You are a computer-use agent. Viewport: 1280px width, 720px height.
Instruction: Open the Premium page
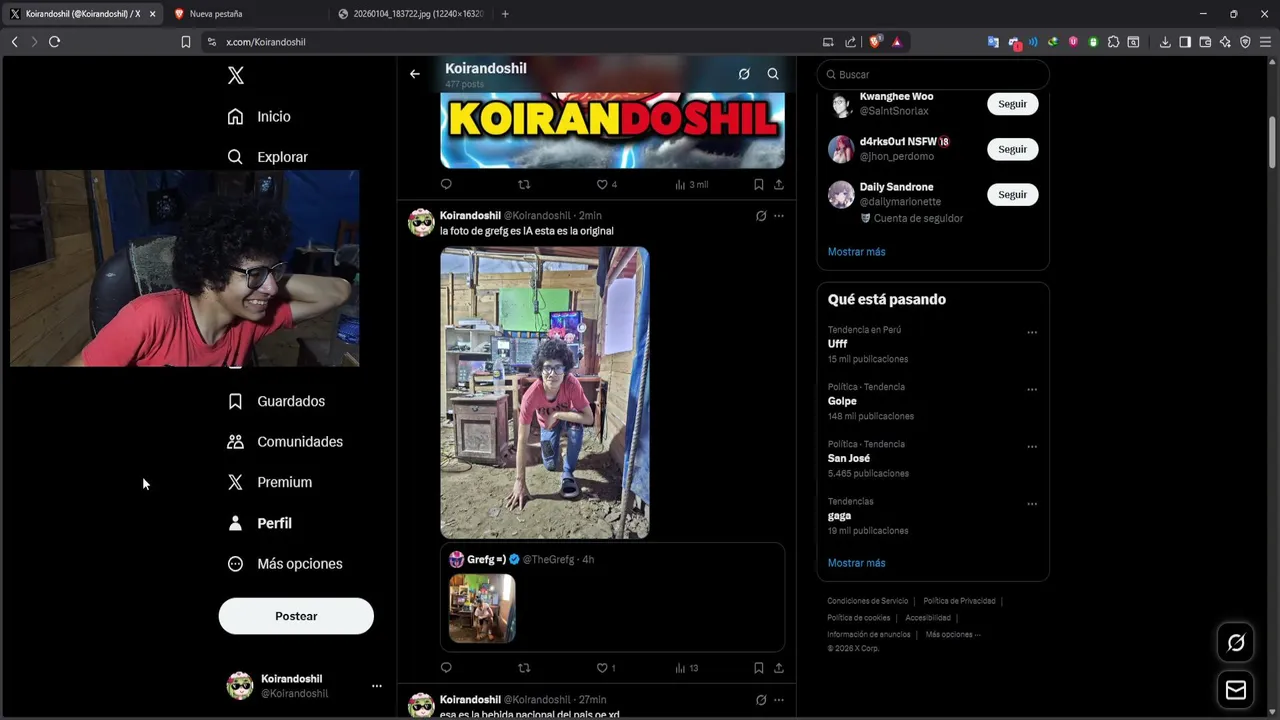(269, 482)
